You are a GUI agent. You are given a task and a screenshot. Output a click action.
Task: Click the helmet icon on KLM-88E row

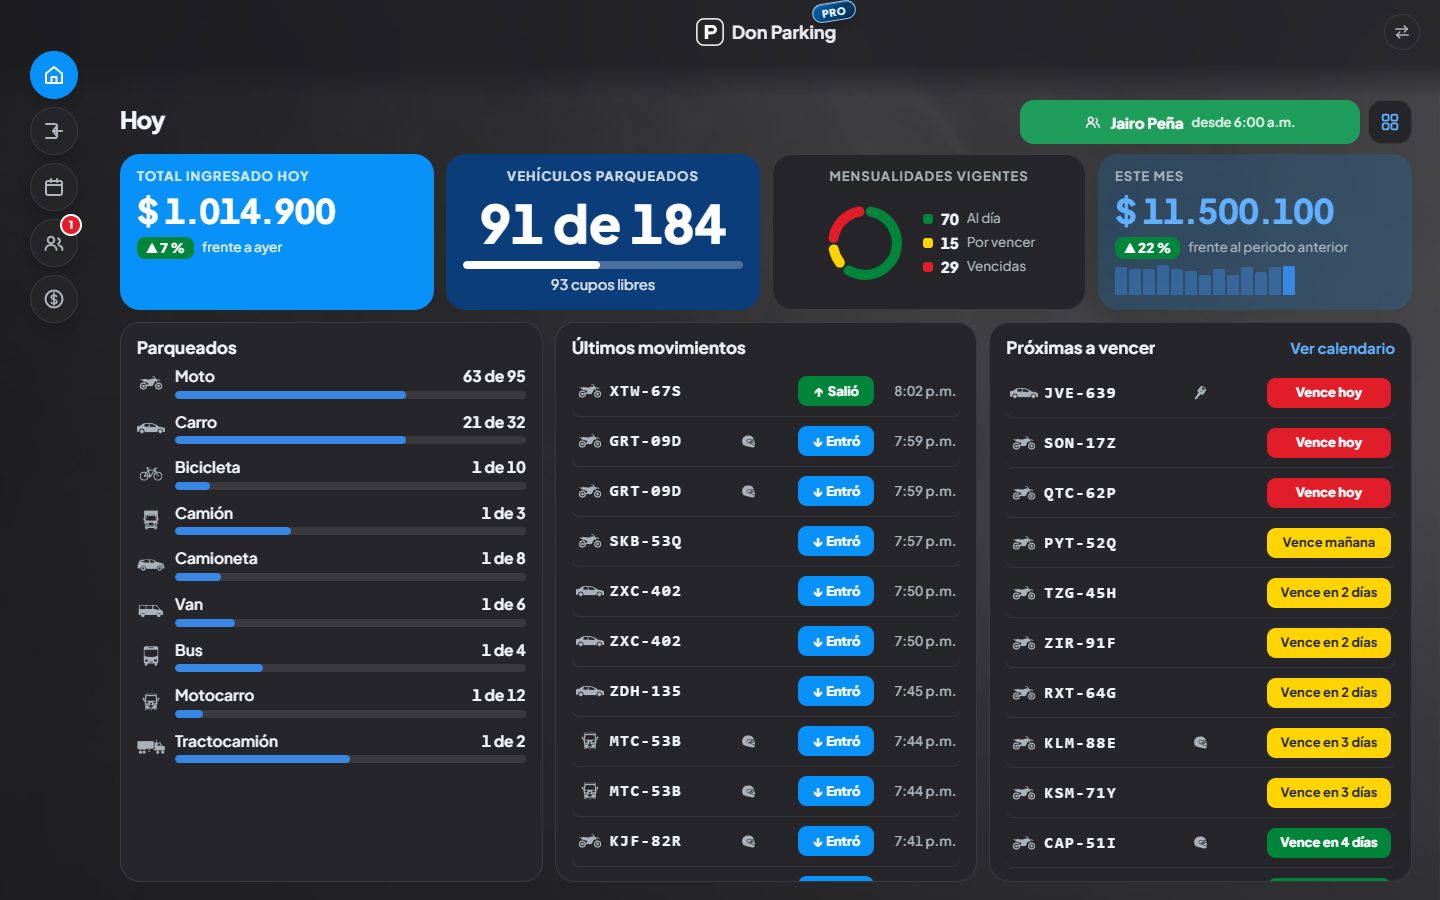pos(1200,743)
